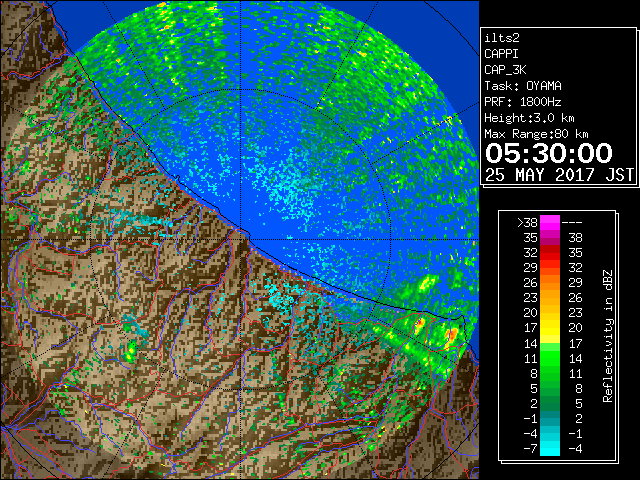Pick the dark red 32–35 dBZ swatch

tap(550, 253)
